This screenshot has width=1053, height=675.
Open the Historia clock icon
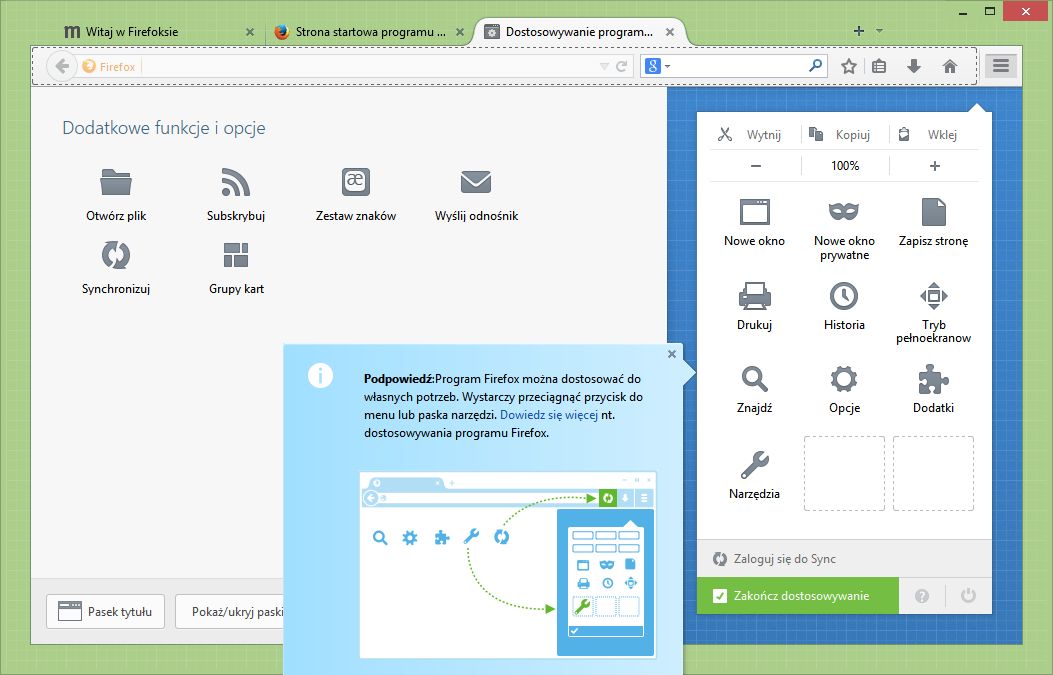click(x=844, y=296)
